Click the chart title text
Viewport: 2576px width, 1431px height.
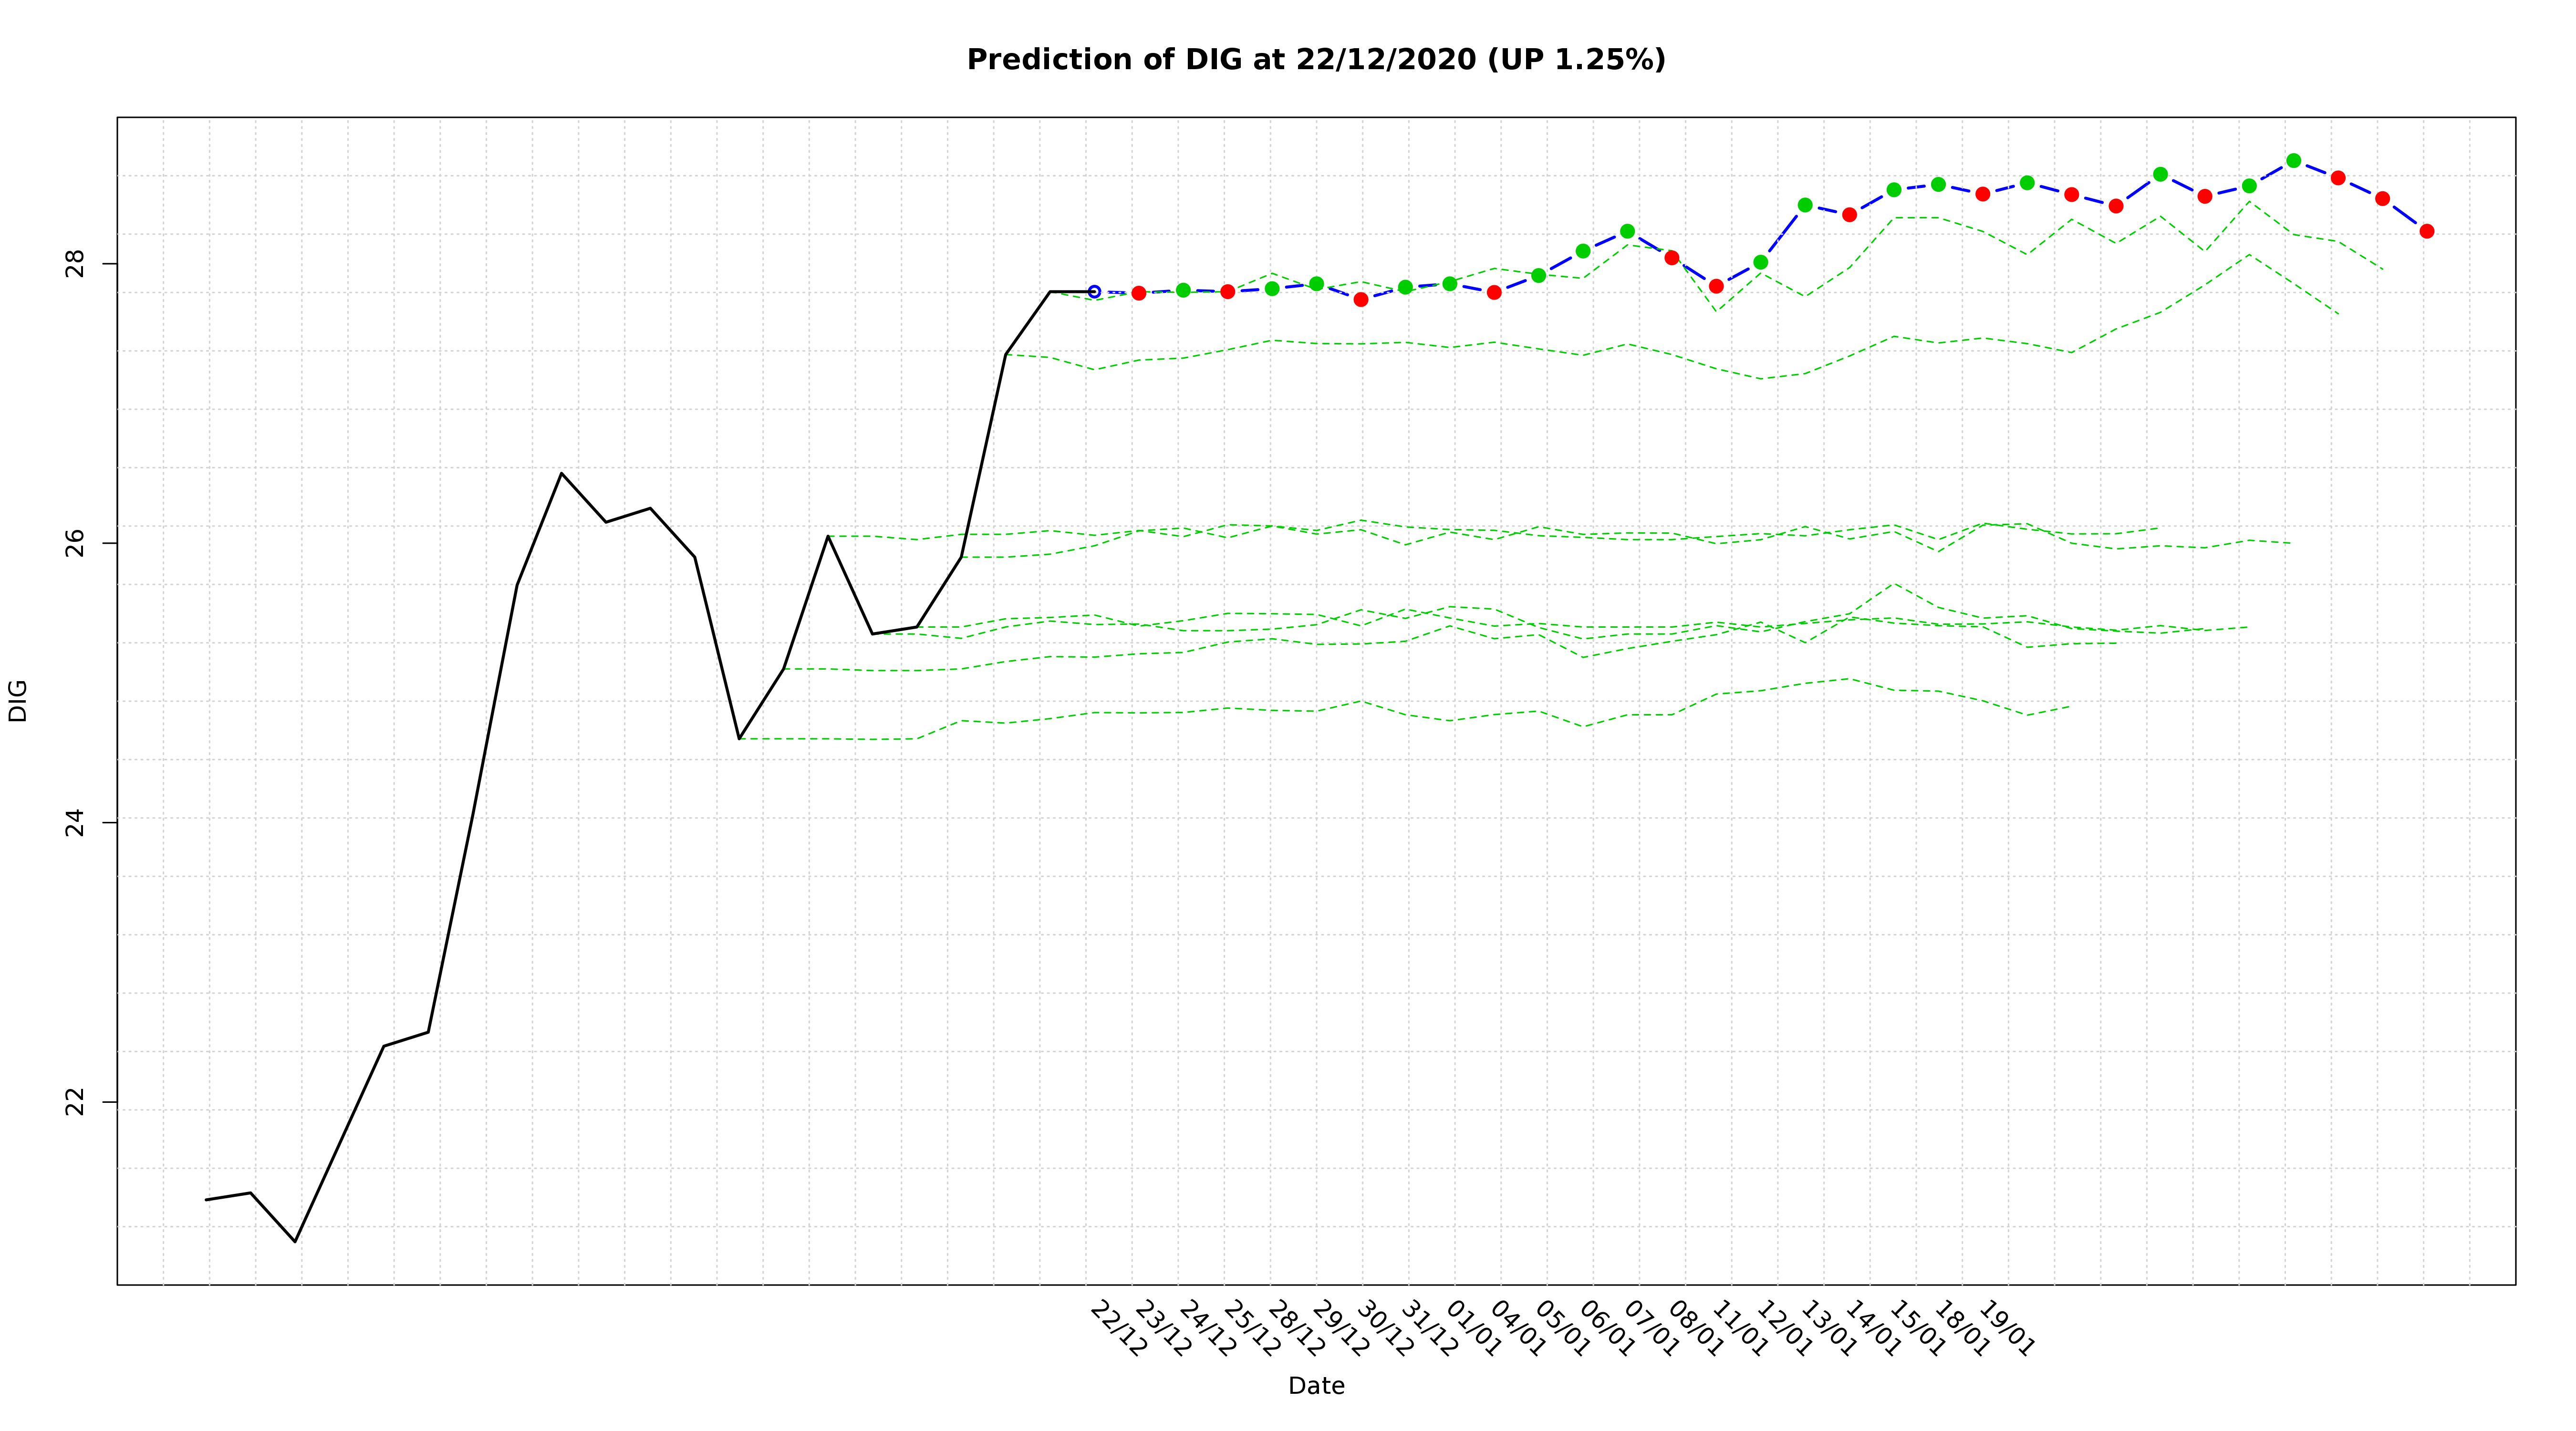(1315, 60)
